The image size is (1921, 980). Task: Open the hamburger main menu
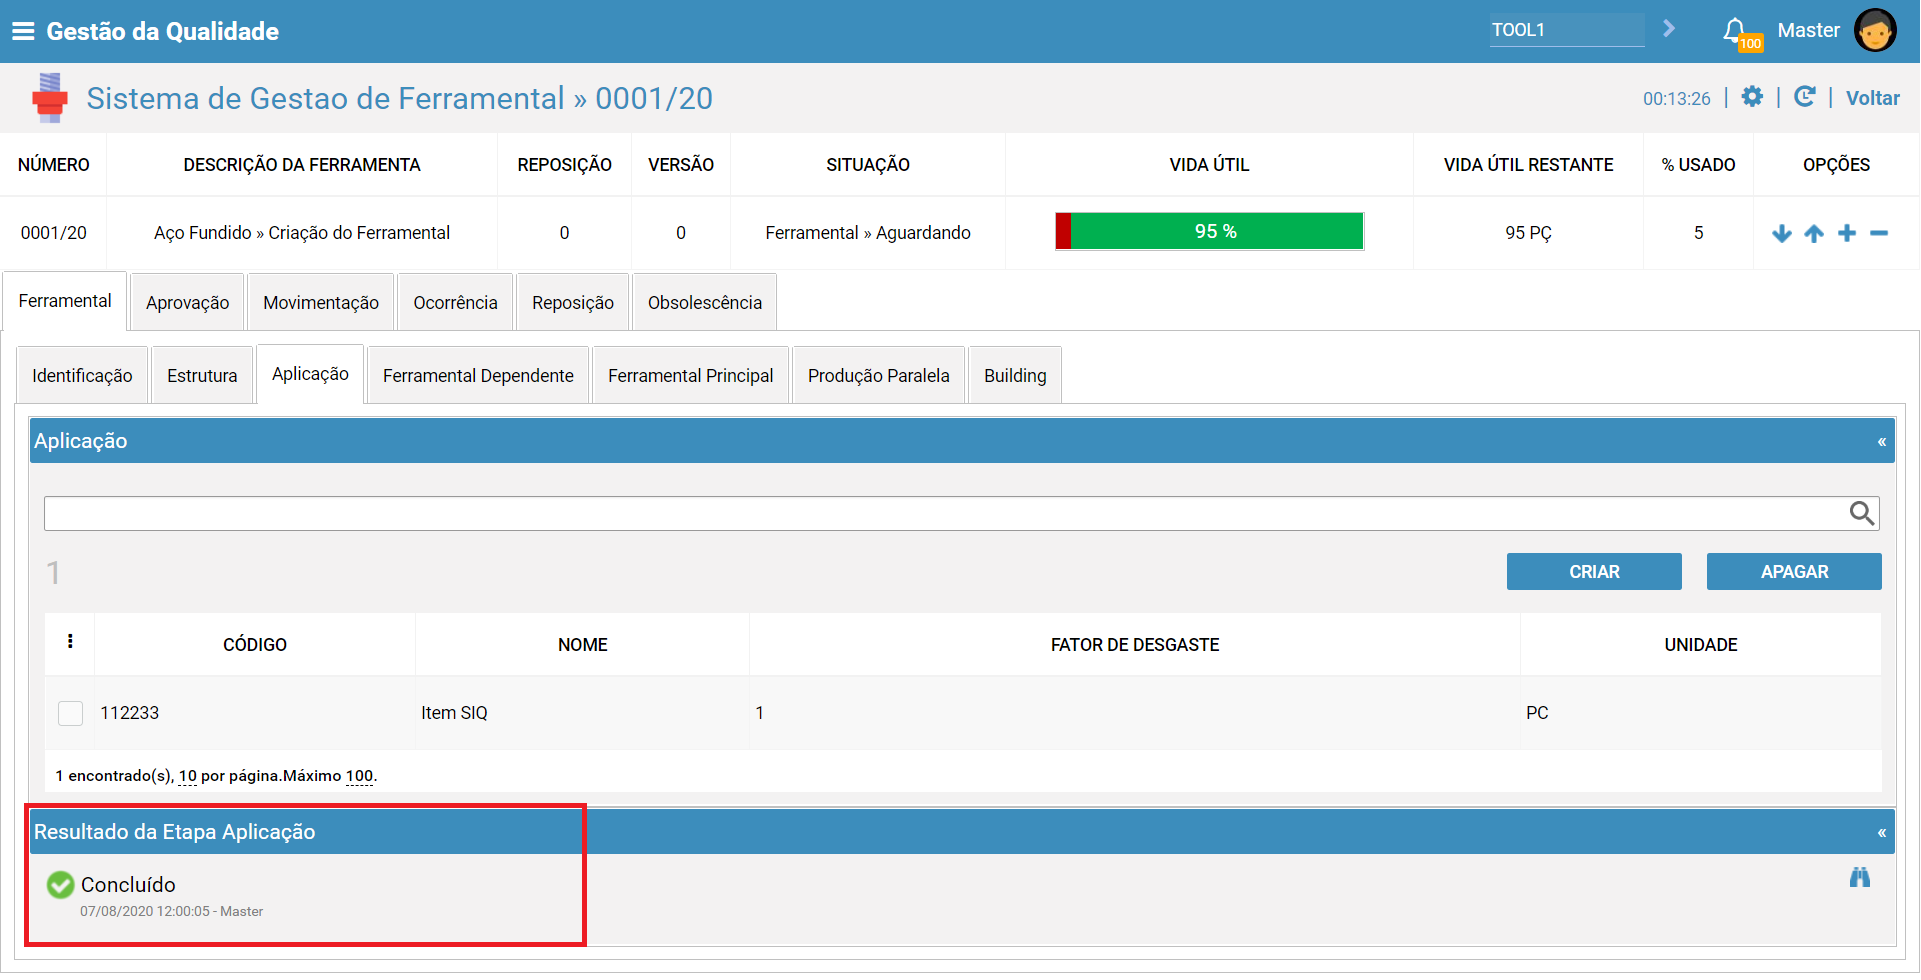click(23, 31)
